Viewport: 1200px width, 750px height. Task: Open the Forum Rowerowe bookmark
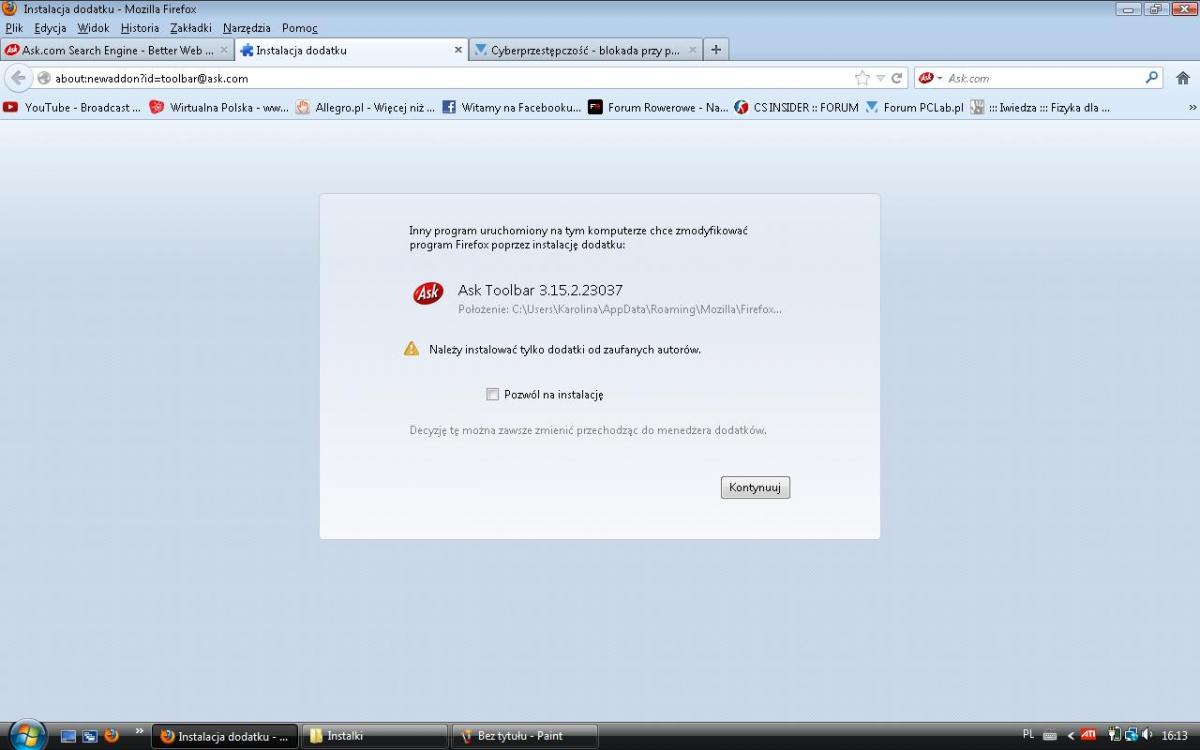(658, 107)
